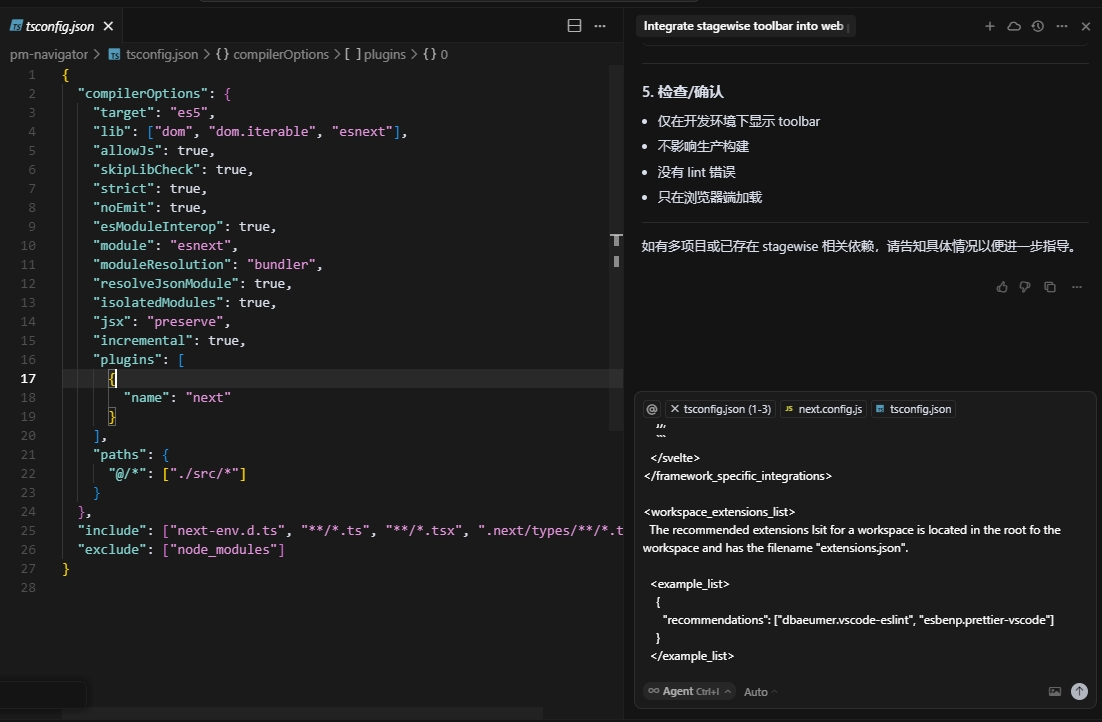Image resolution: width=1102 pixels, height=722 pixels.
Task: Click the "incremental": true line
Action: pyautogui.click(x=169, y=340)
